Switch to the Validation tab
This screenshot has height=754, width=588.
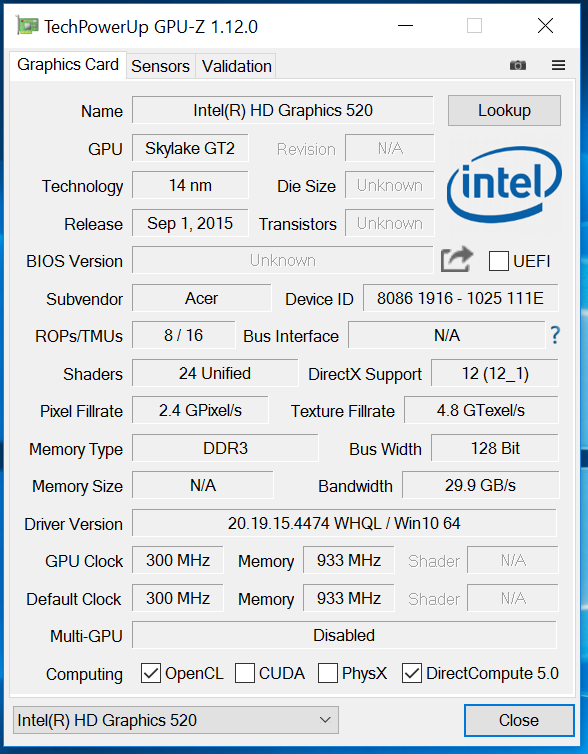click(x=237, y=66)
